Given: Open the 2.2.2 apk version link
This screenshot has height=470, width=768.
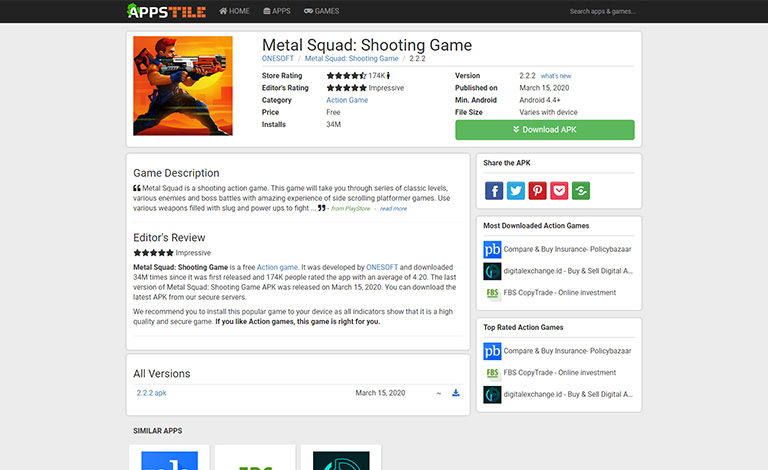Looking at the screenshot, I should coord(151,393).
